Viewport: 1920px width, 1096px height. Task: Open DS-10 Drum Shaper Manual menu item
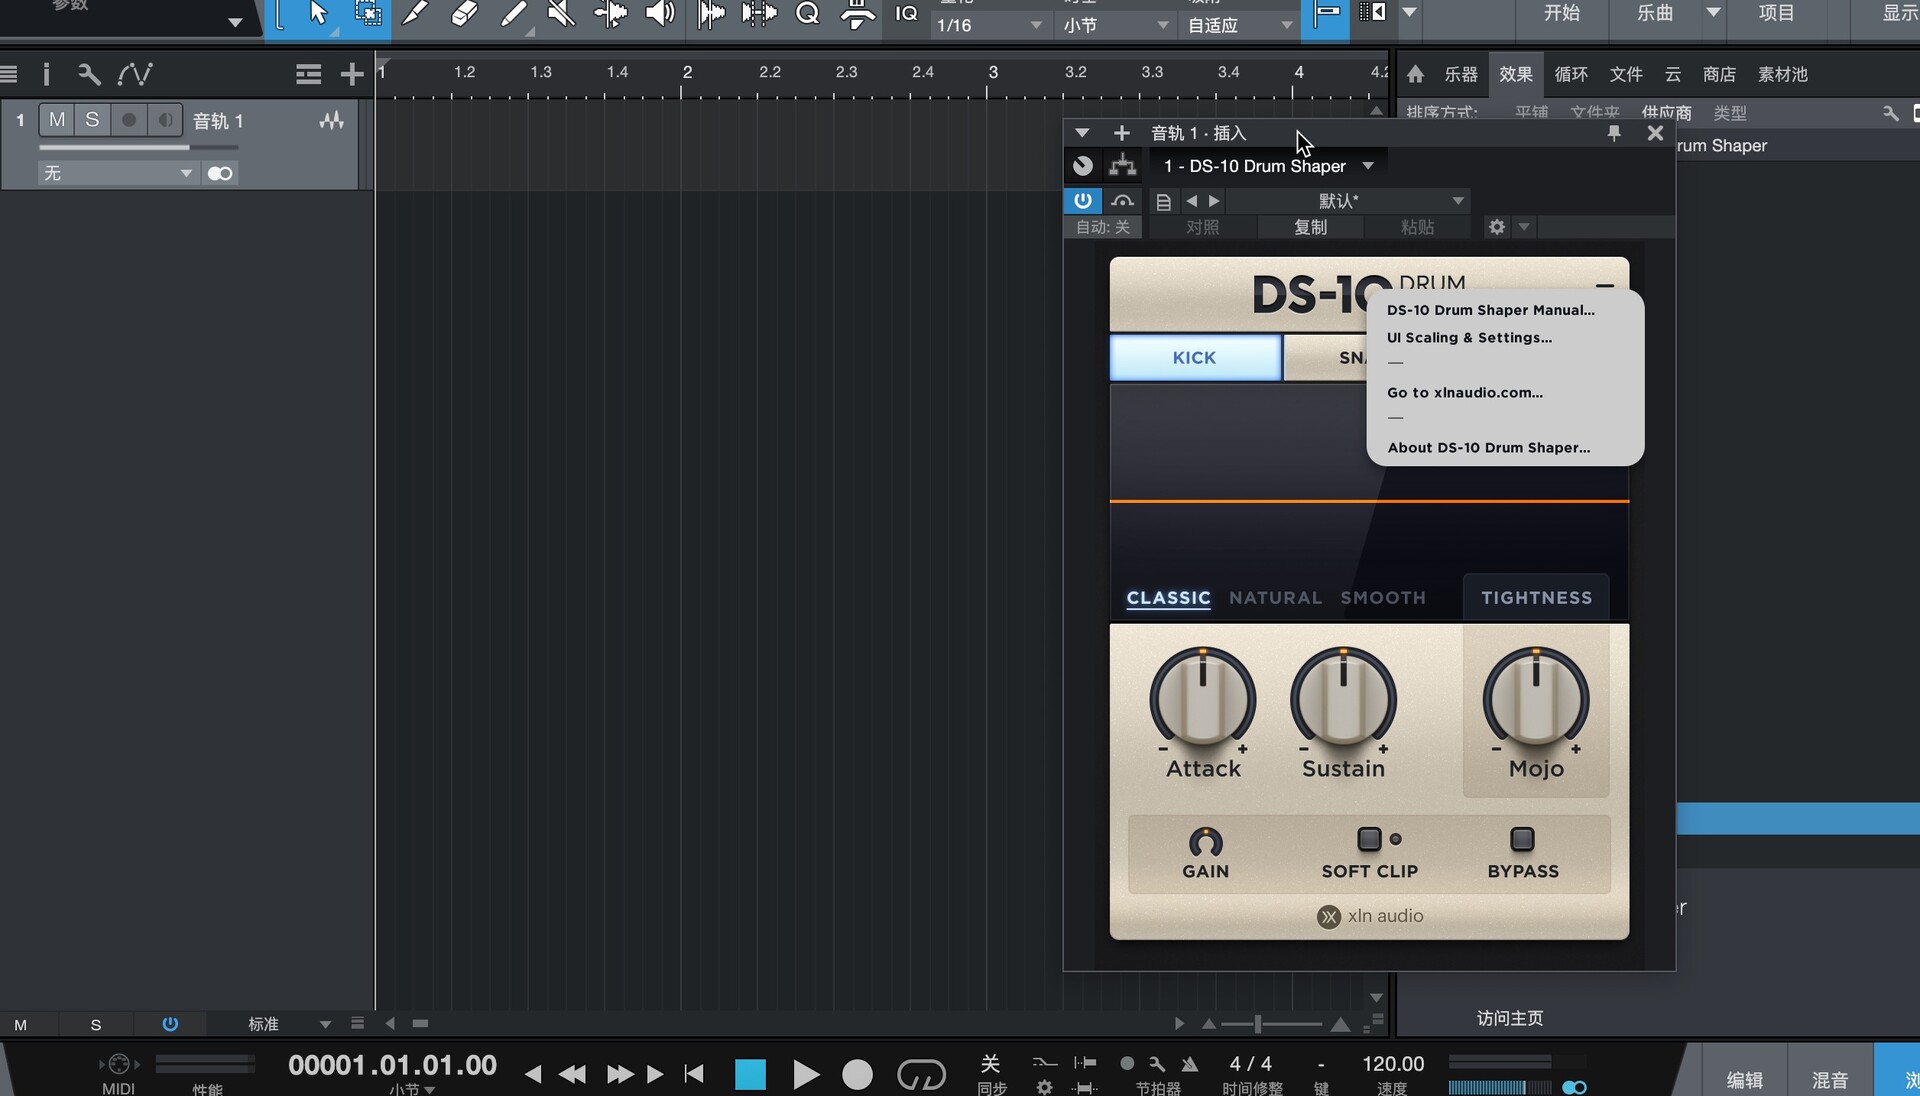1490,310
